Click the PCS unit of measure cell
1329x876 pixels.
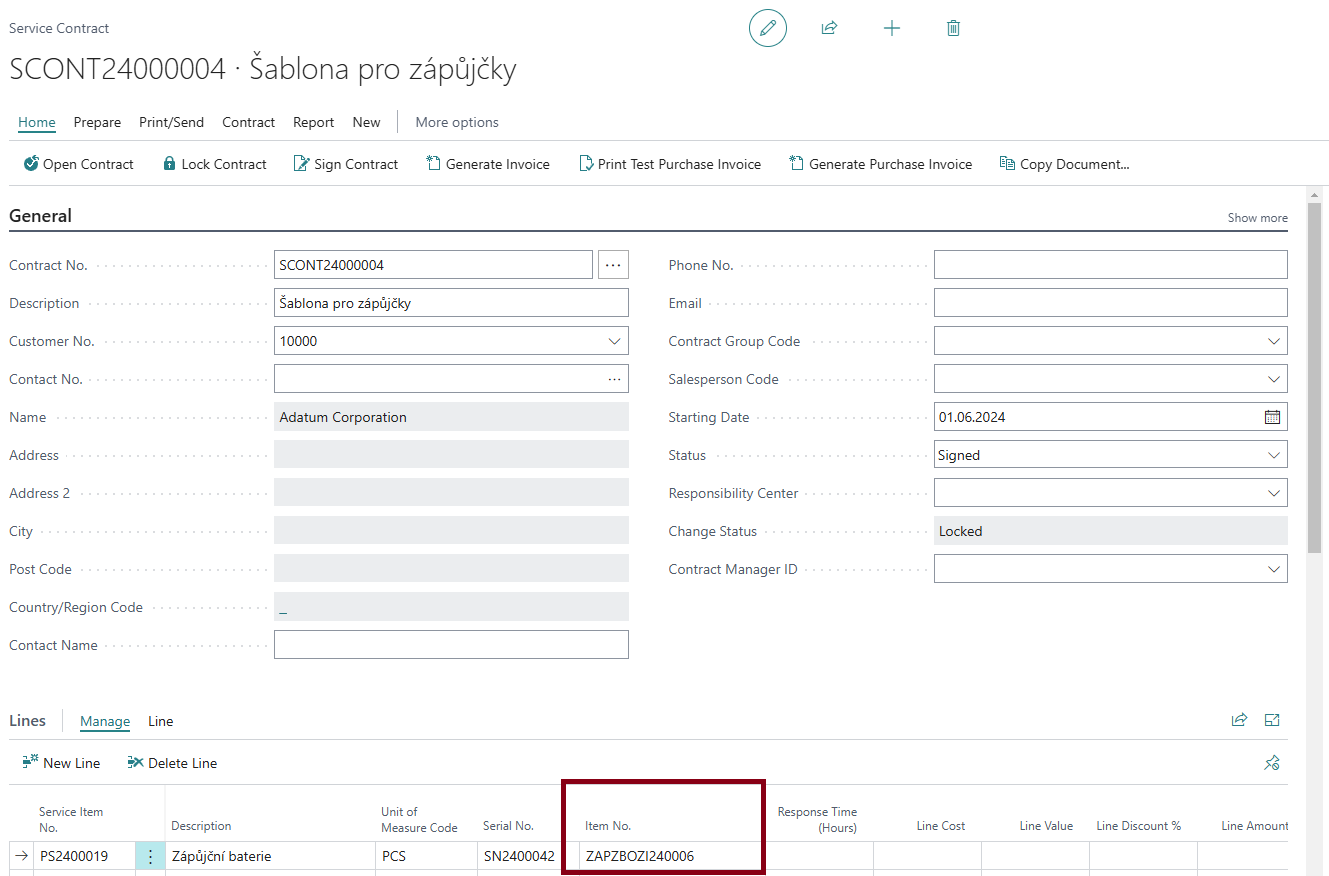point(425,856)
